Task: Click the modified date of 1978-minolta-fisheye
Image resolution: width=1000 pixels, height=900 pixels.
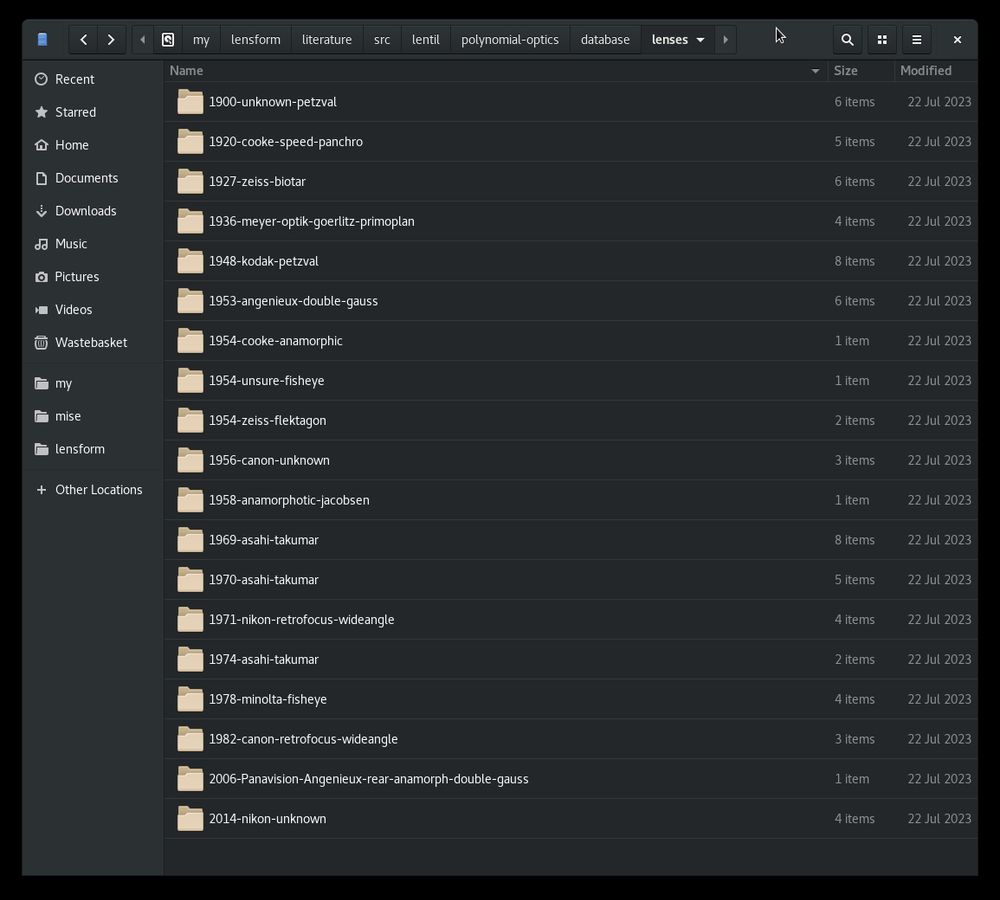Action: [x=939, y=699]
